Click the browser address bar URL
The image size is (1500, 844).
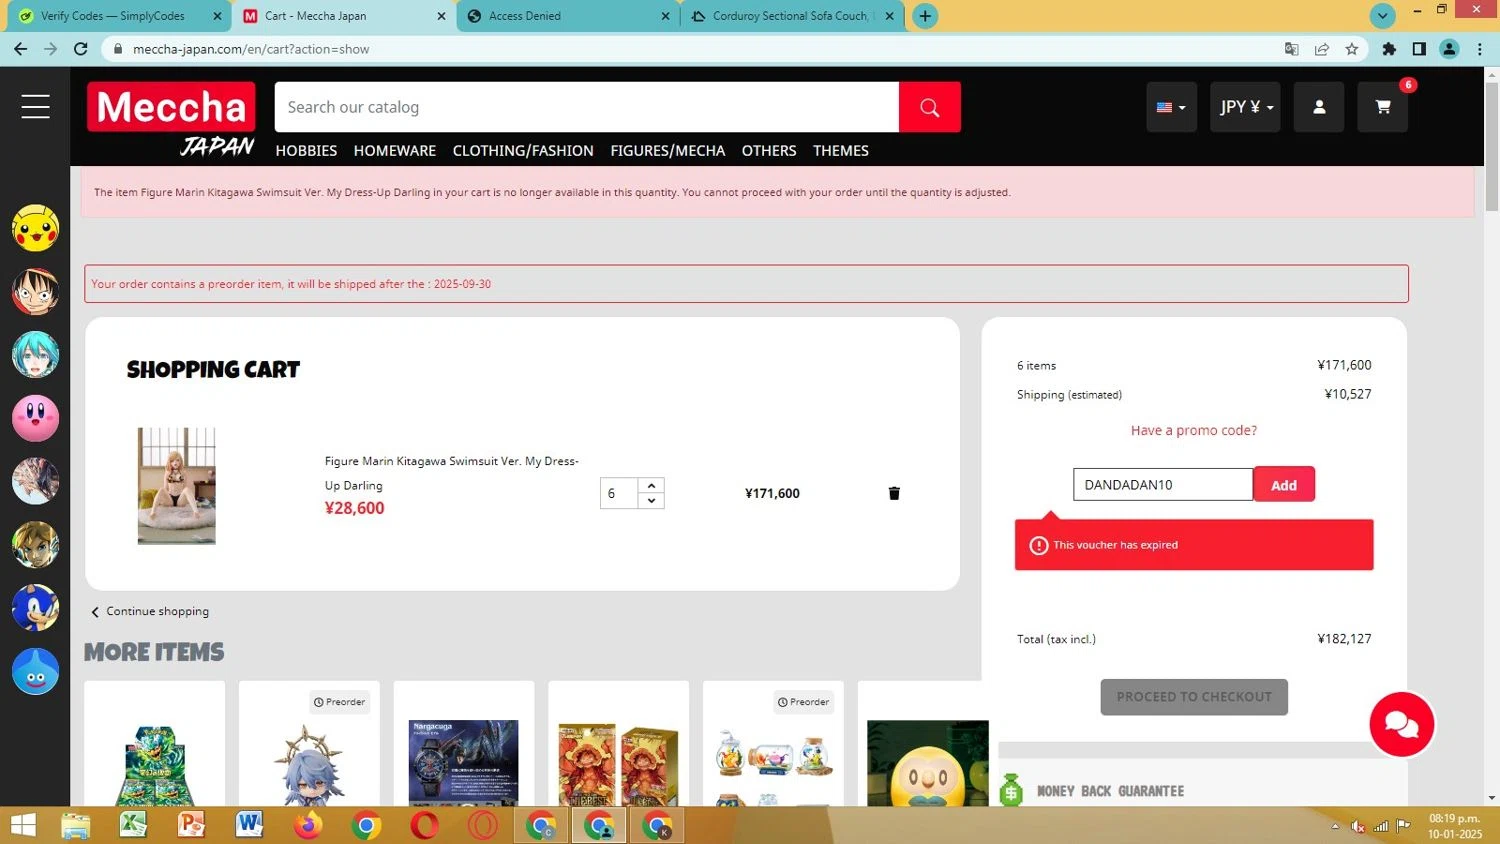coord(250,49)
